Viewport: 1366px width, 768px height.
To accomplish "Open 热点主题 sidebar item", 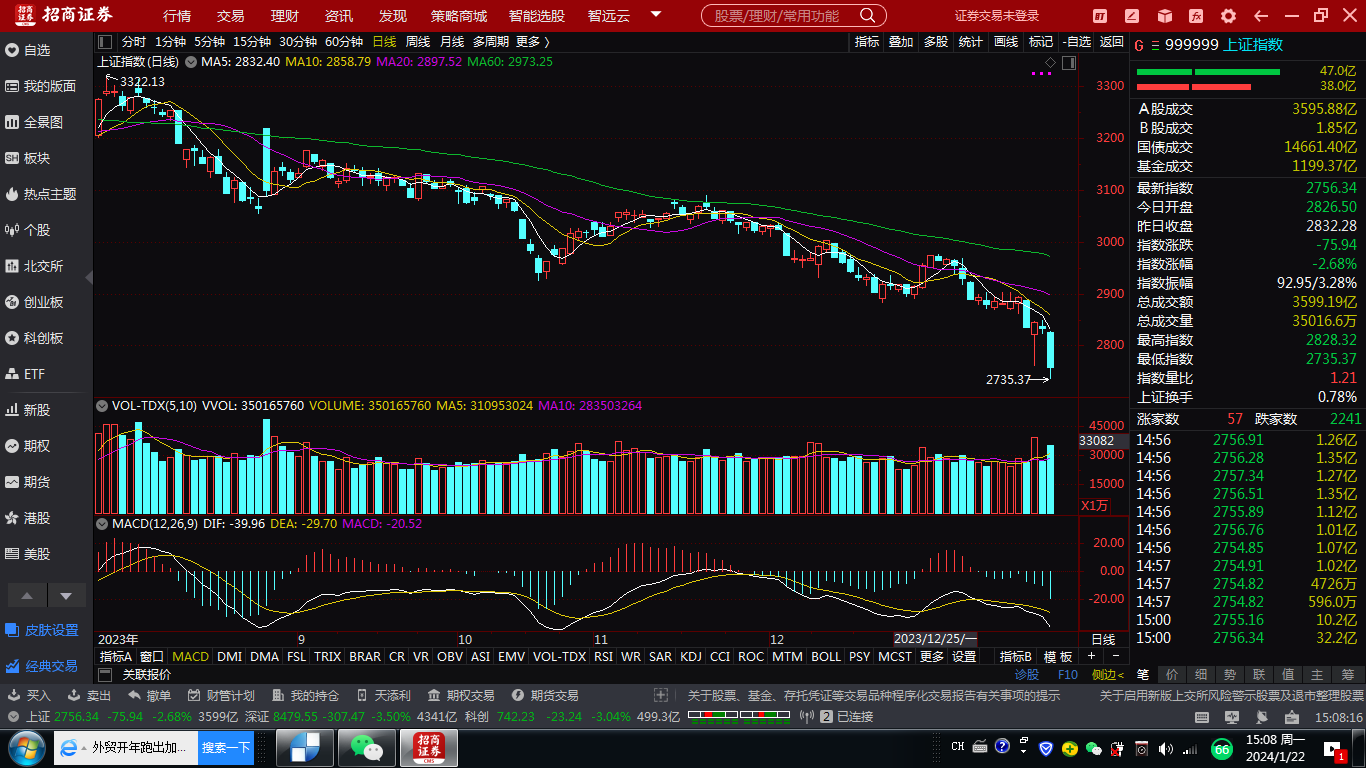I will (43, 194).
